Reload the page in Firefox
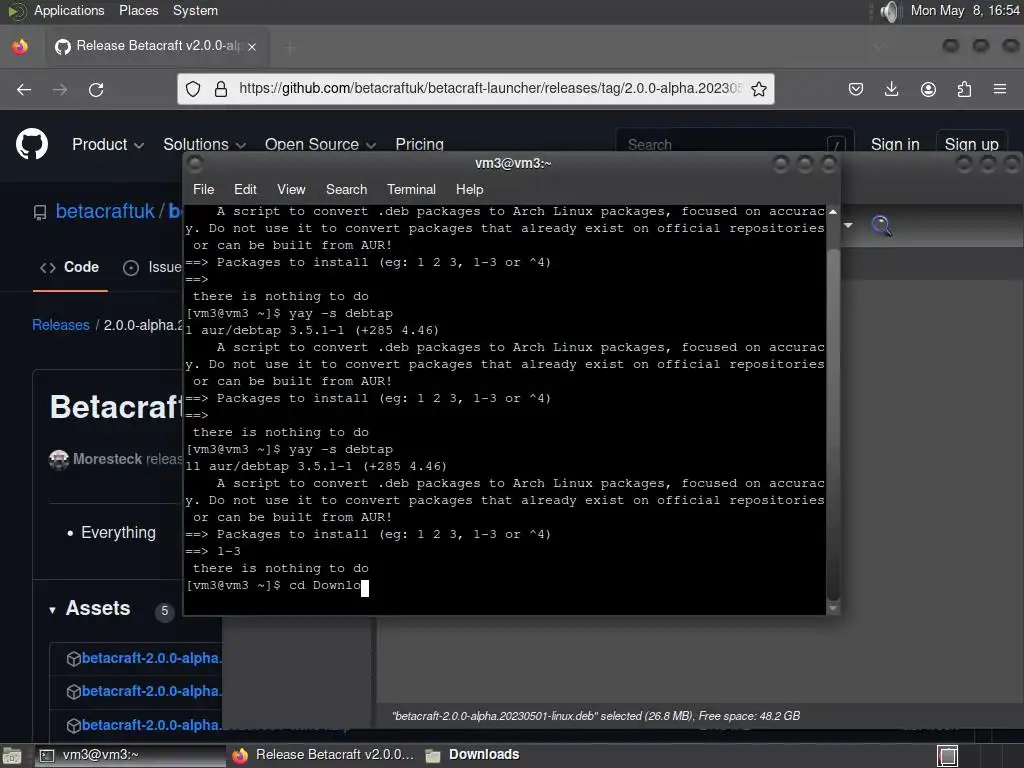The height and width of the screenshot is (768, 1024). (x=96, y=89)
